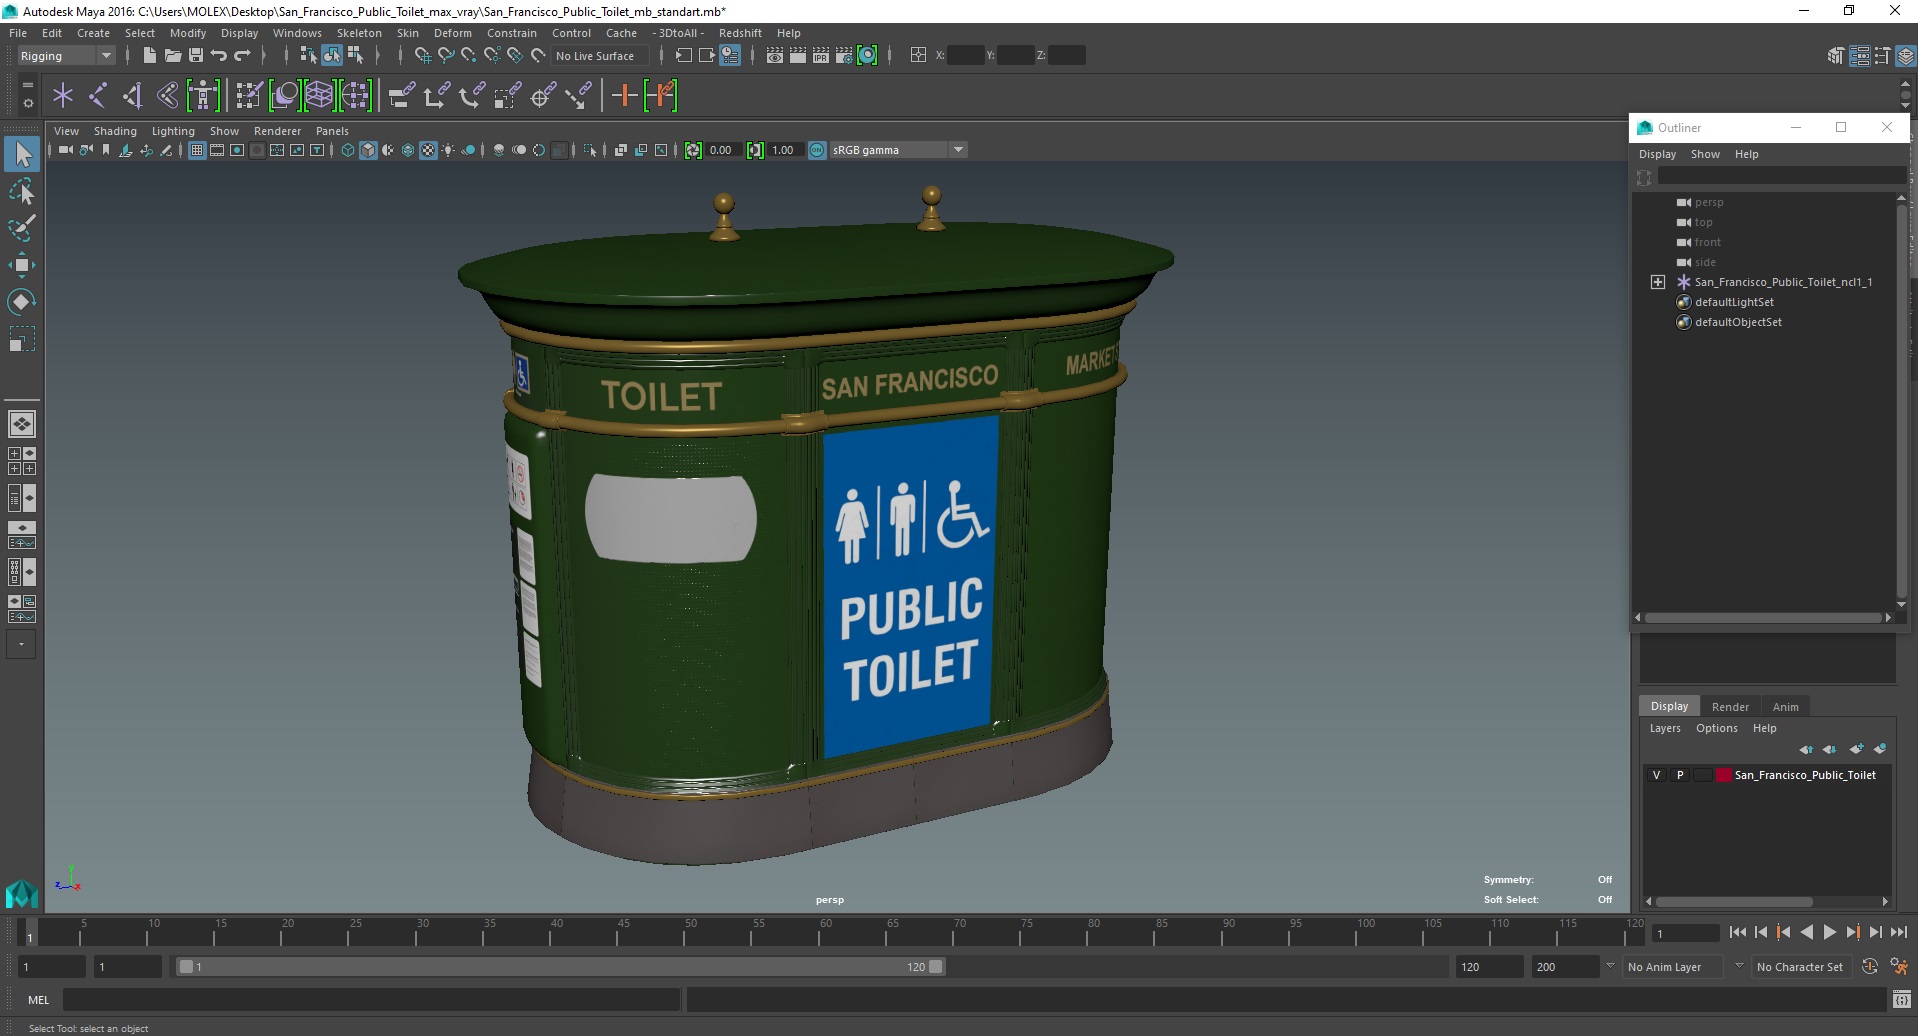
Task: Open the Redshift menu
Action: point(740,33)
